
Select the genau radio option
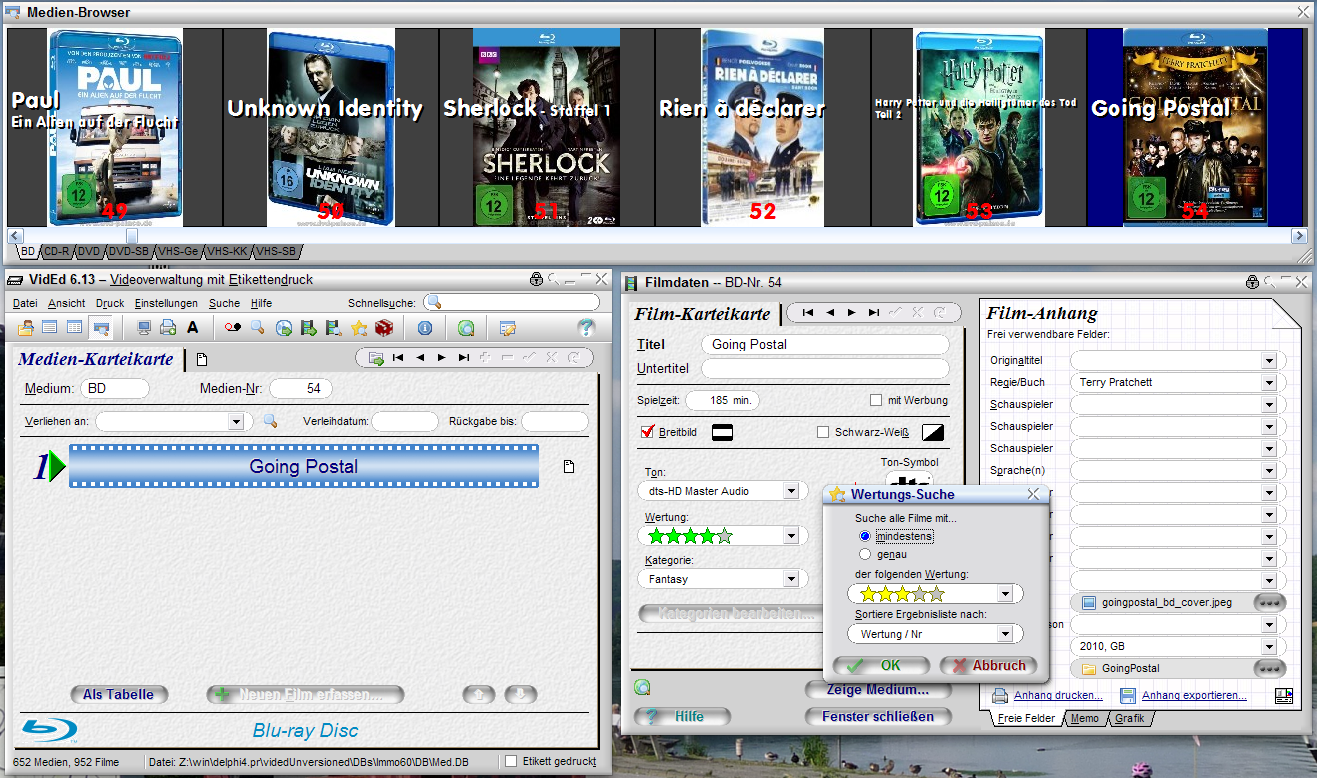[x=865, y=554]
